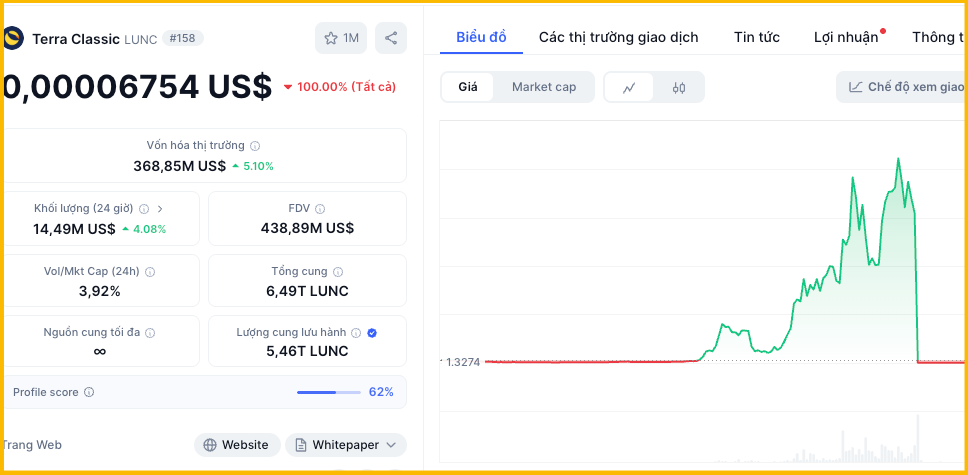The width and height of the screenshot is (968, 475).
Task: Click the 1.3274 chart axis label
Action: tap(462, 362)
